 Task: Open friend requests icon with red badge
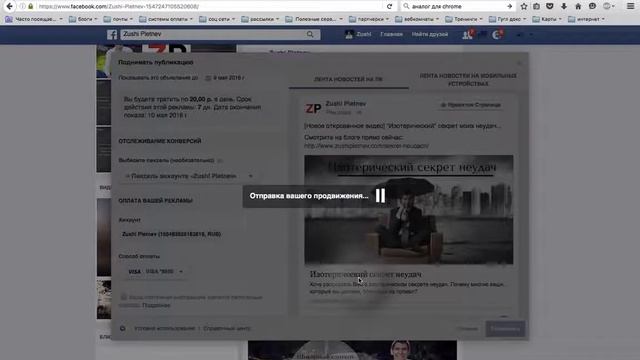468,35
